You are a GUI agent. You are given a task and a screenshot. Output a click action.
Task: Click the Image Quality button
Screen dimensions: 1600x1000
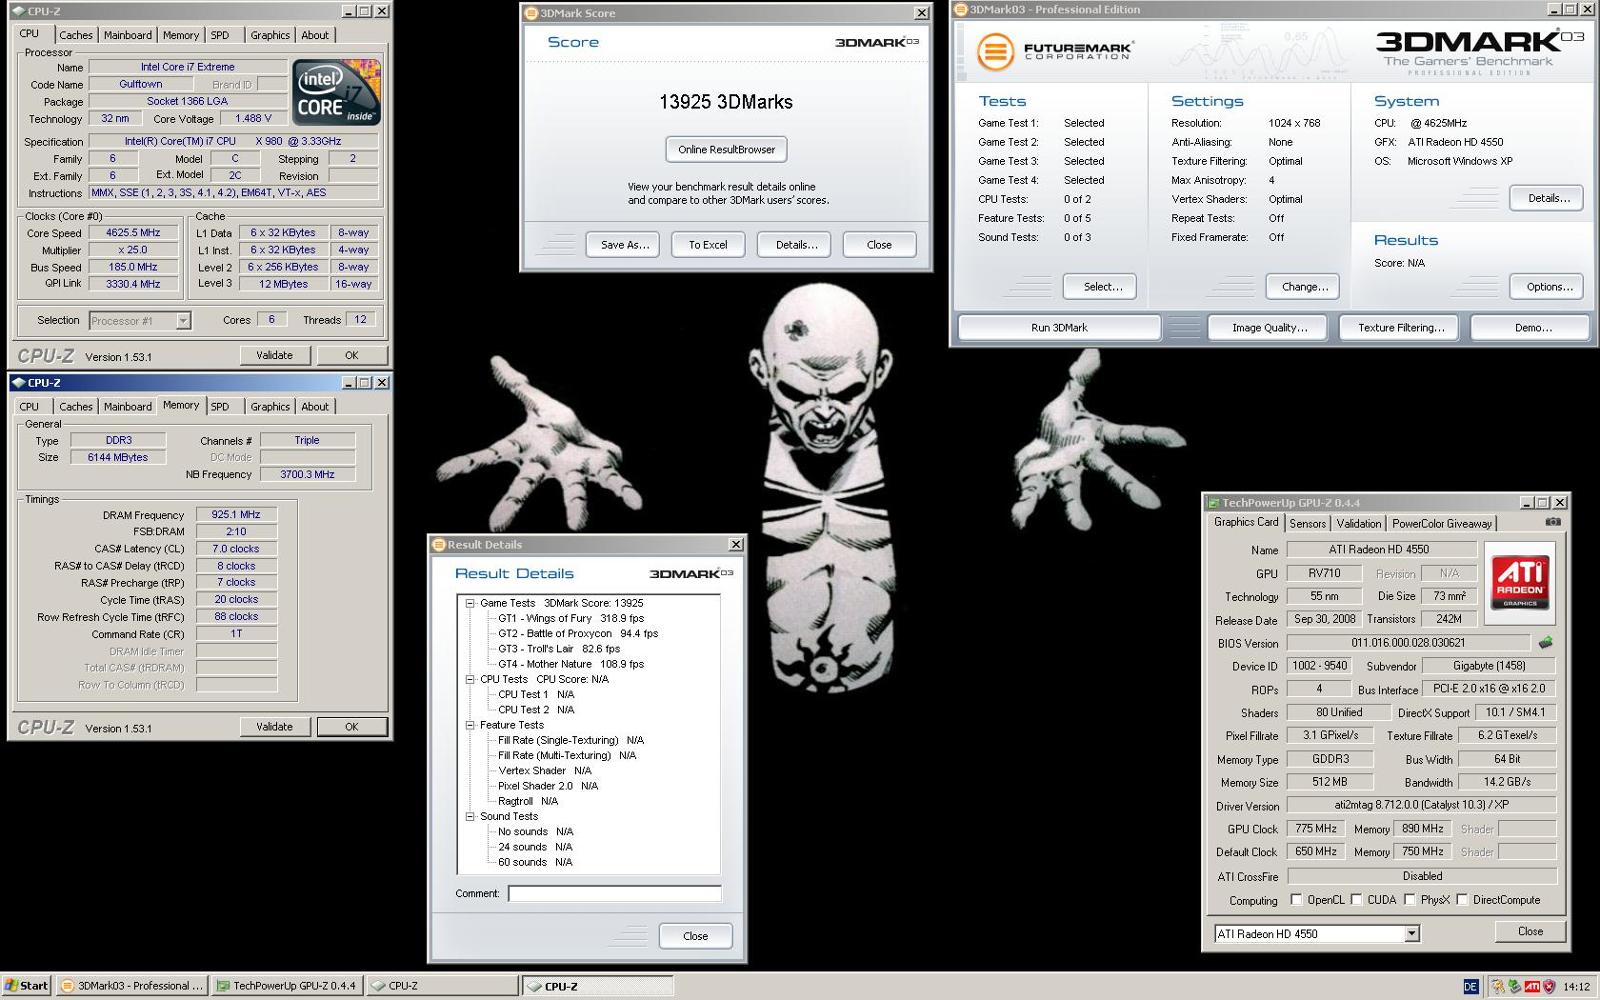[1270, 327]
